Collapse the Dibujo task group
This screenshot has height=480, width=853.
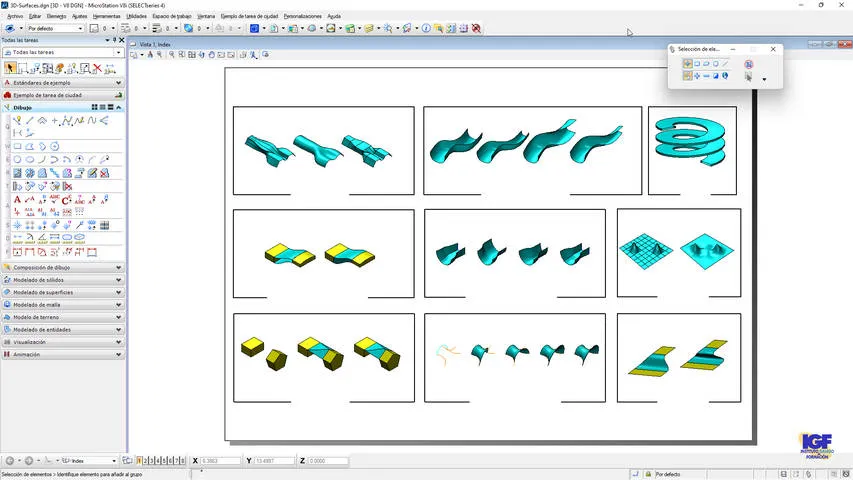point(119,108)
